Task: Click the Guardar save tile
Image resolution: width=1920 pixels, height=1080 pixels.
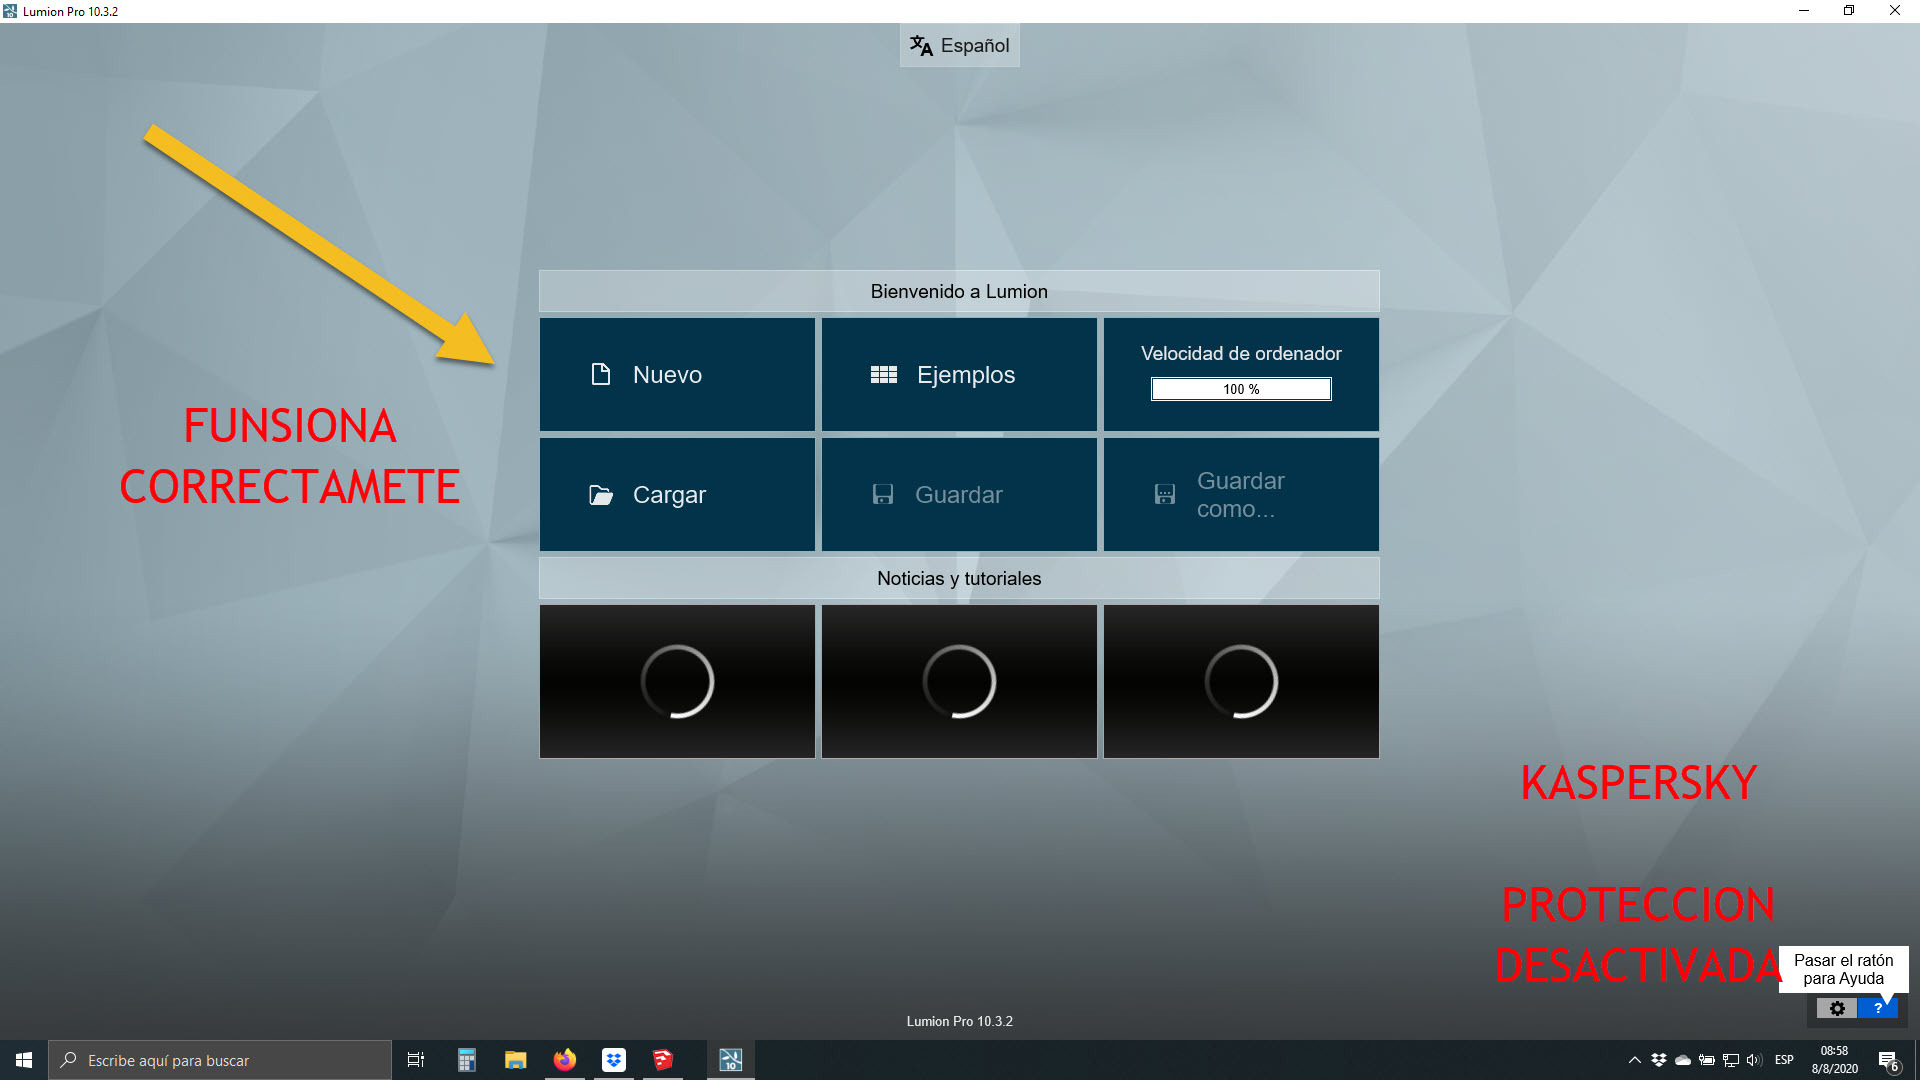Action: point(959,494)
